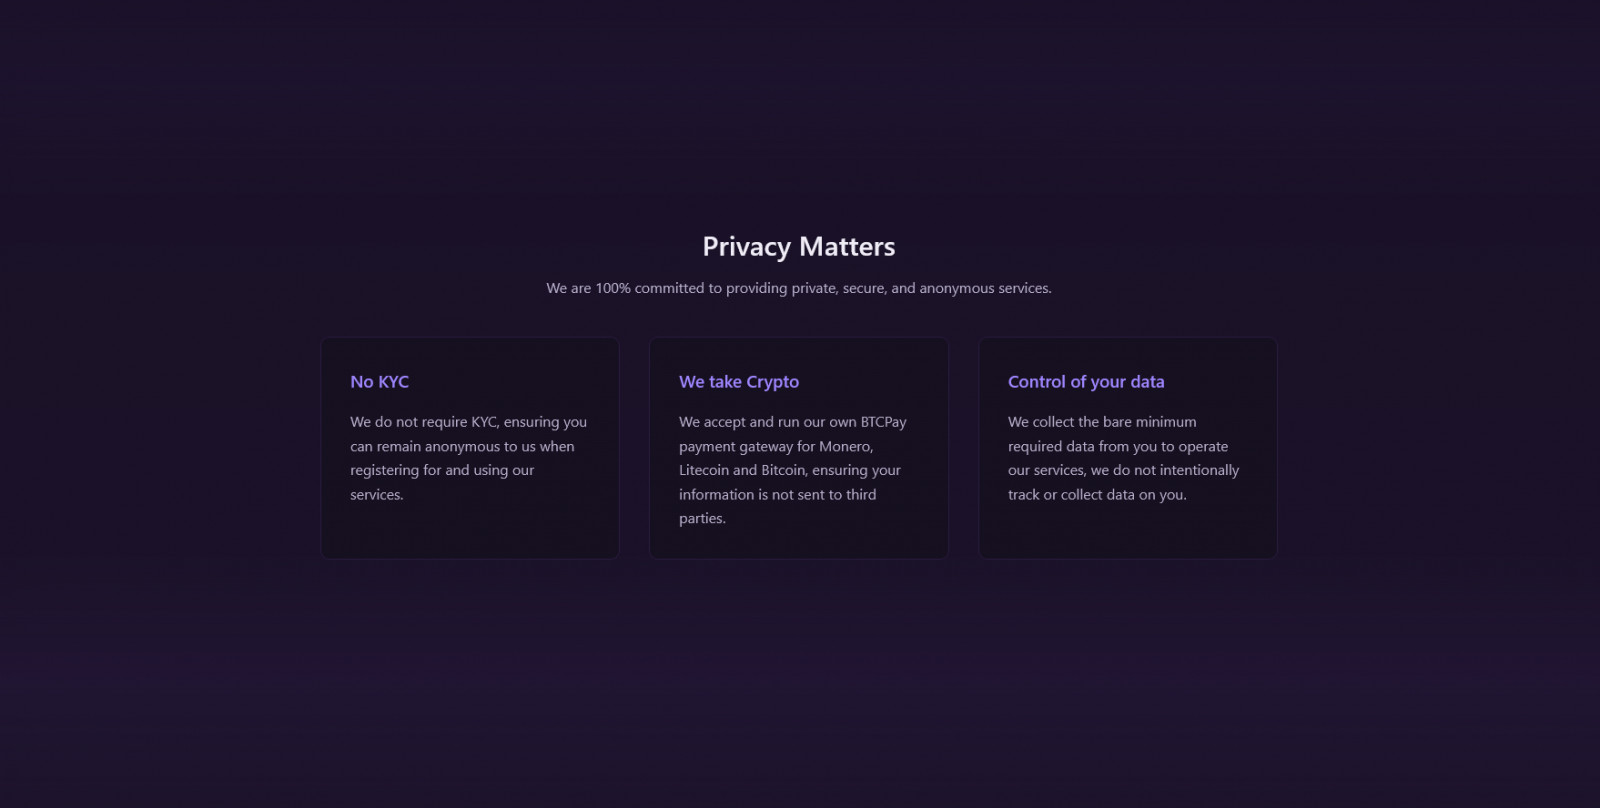The width and height of the screenshot is (1600, 808).
Task: Click "information is not sent to third" line
Action: click(777, 494)
